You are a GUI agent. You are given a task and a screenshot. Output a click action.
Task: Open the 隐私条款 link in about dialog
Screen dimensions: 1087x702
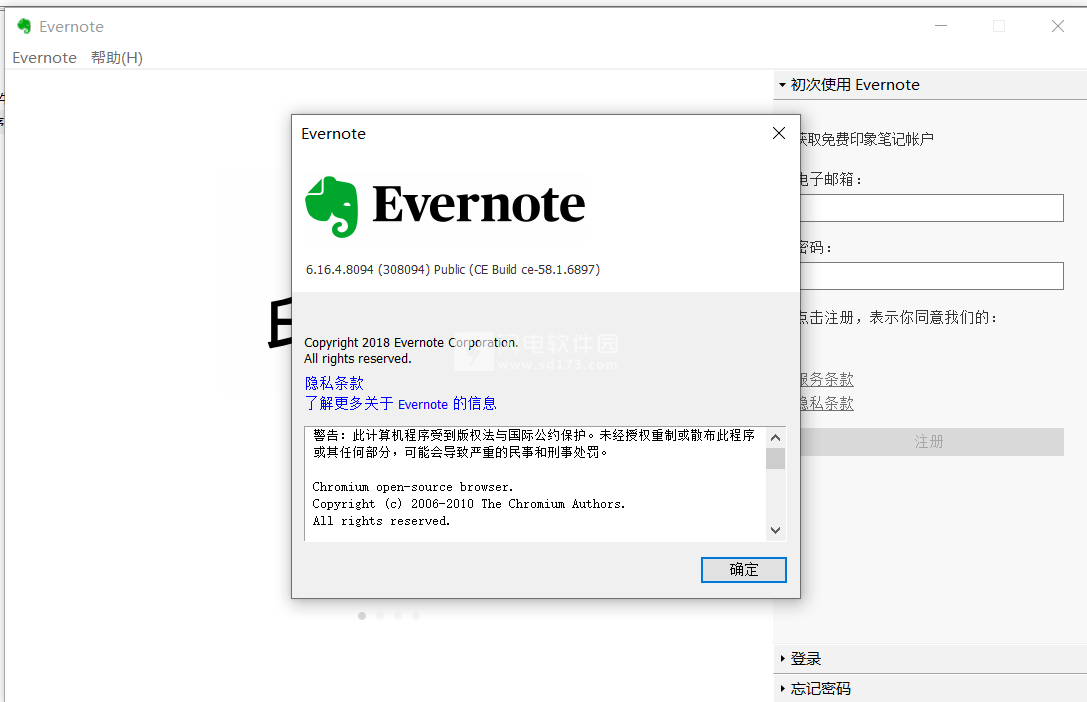334,383
